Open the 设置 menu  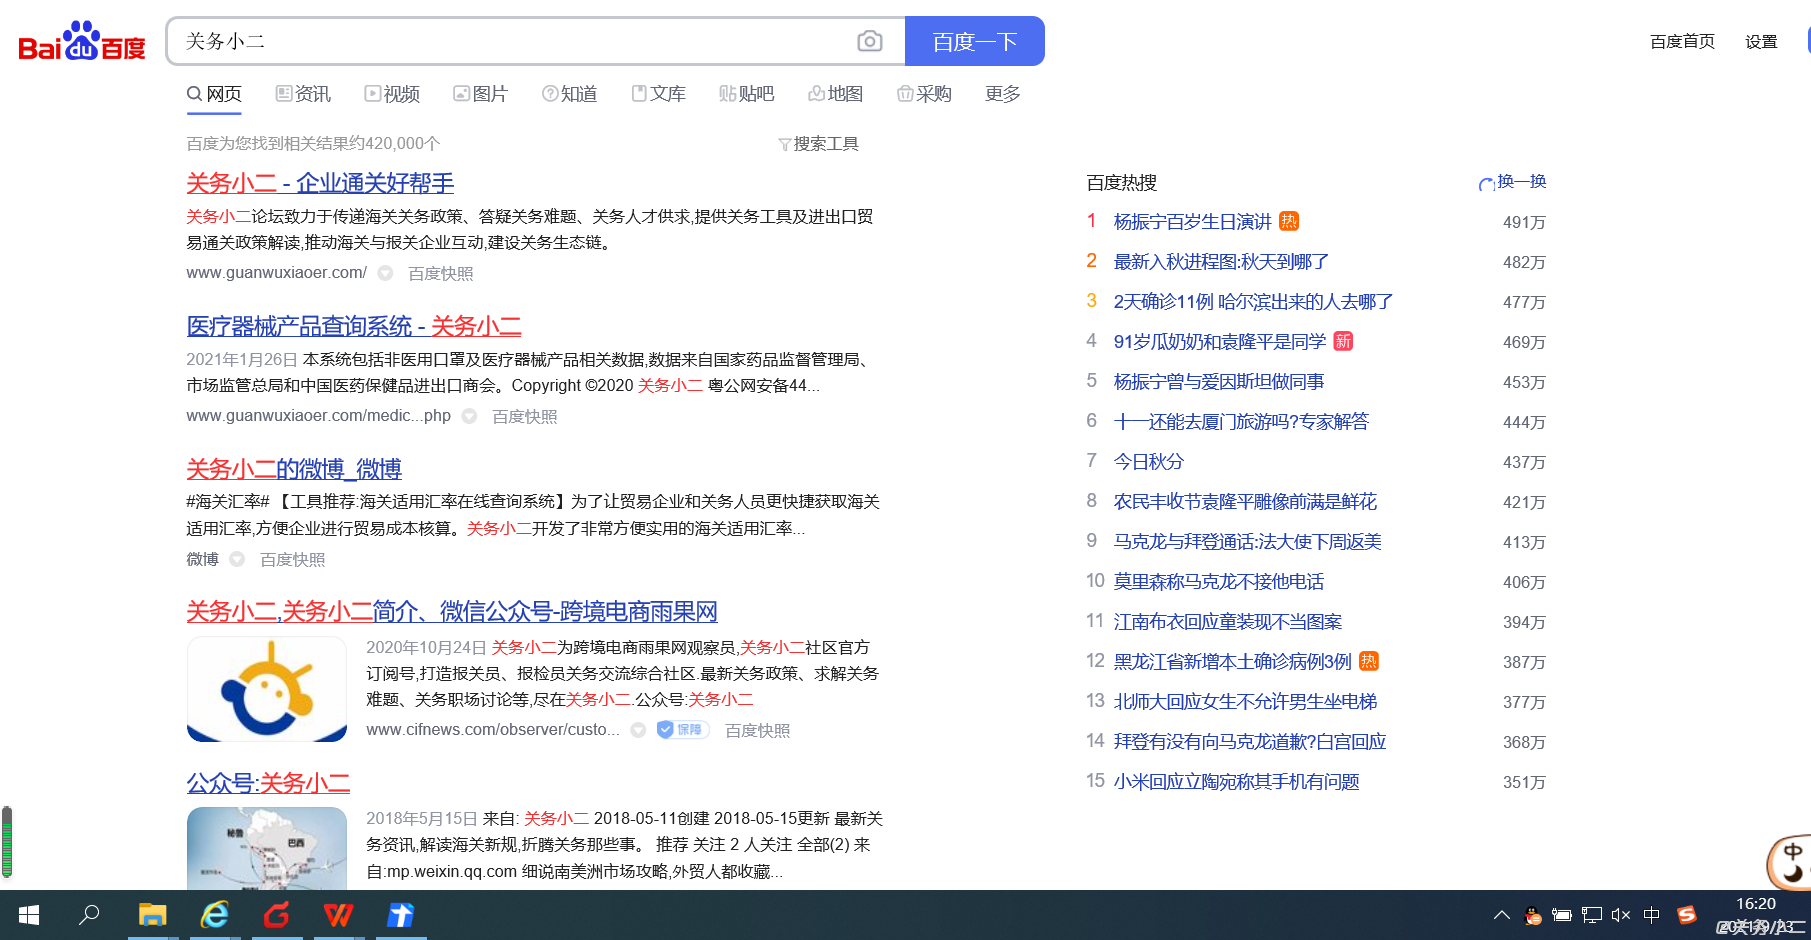click(x=1761, y=41)
